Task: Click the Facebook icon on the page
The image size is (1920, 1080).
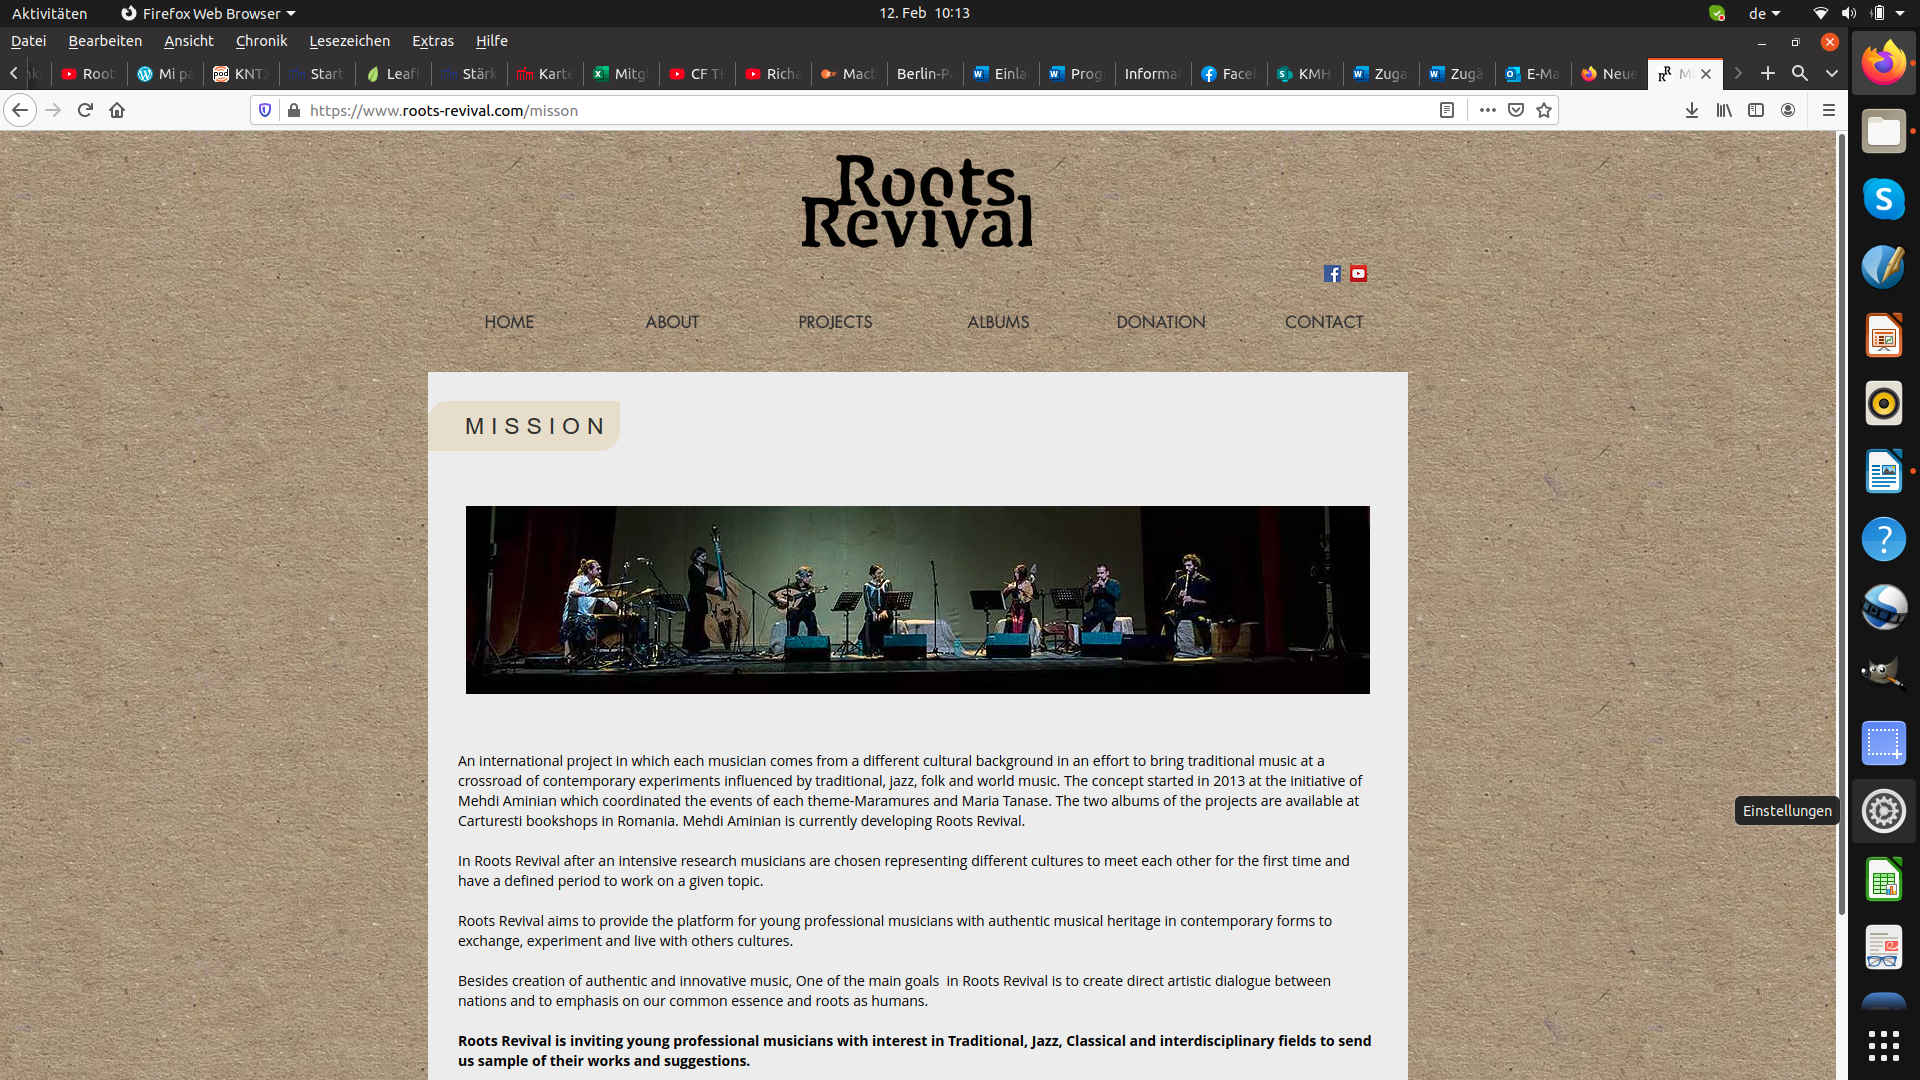Action: pos(1332,274)
